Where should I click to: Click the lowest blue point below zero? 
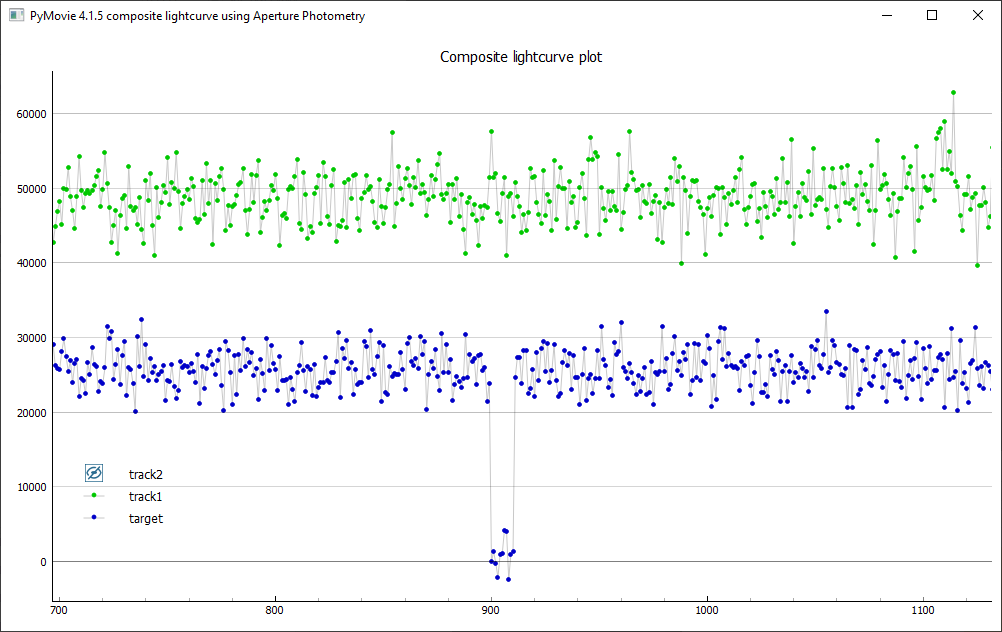click(508, 579)
